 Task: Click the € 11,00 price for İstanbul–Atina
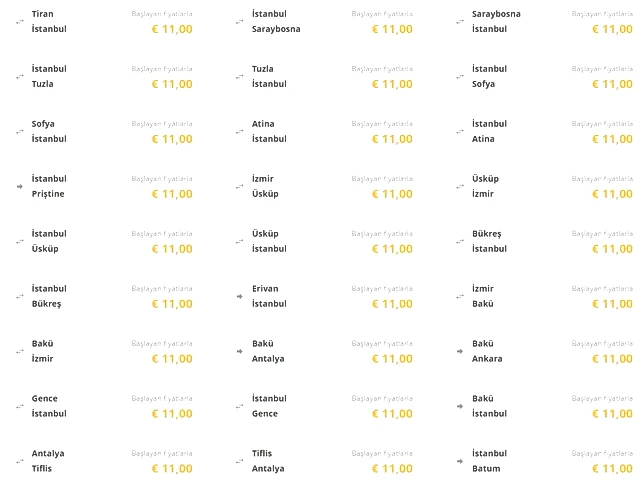(x=612, y=139)
